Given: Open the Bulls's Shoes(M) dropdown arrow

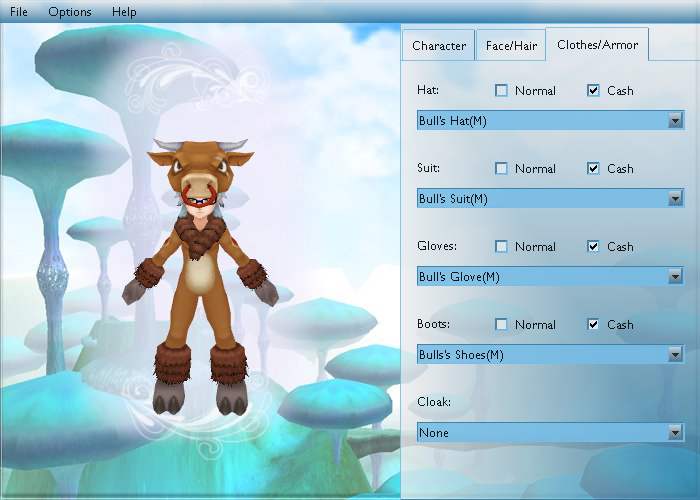Looking at the screenshot, I should click(675, 354).
